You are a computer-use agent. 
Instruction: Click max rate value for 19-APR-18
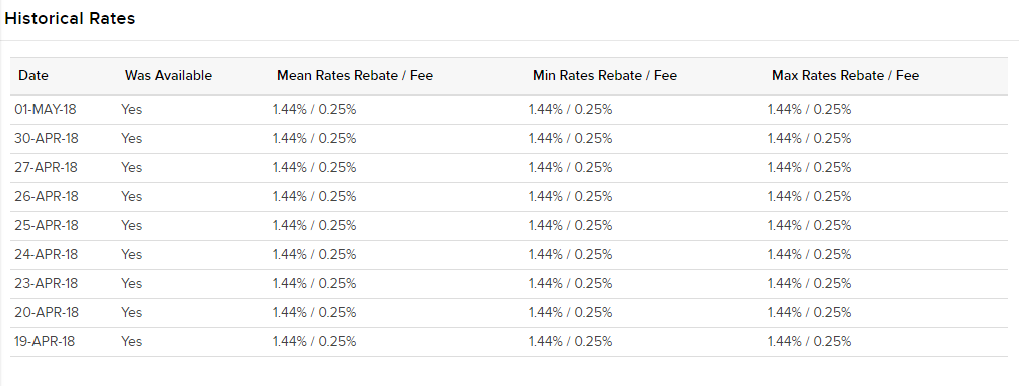810,341
